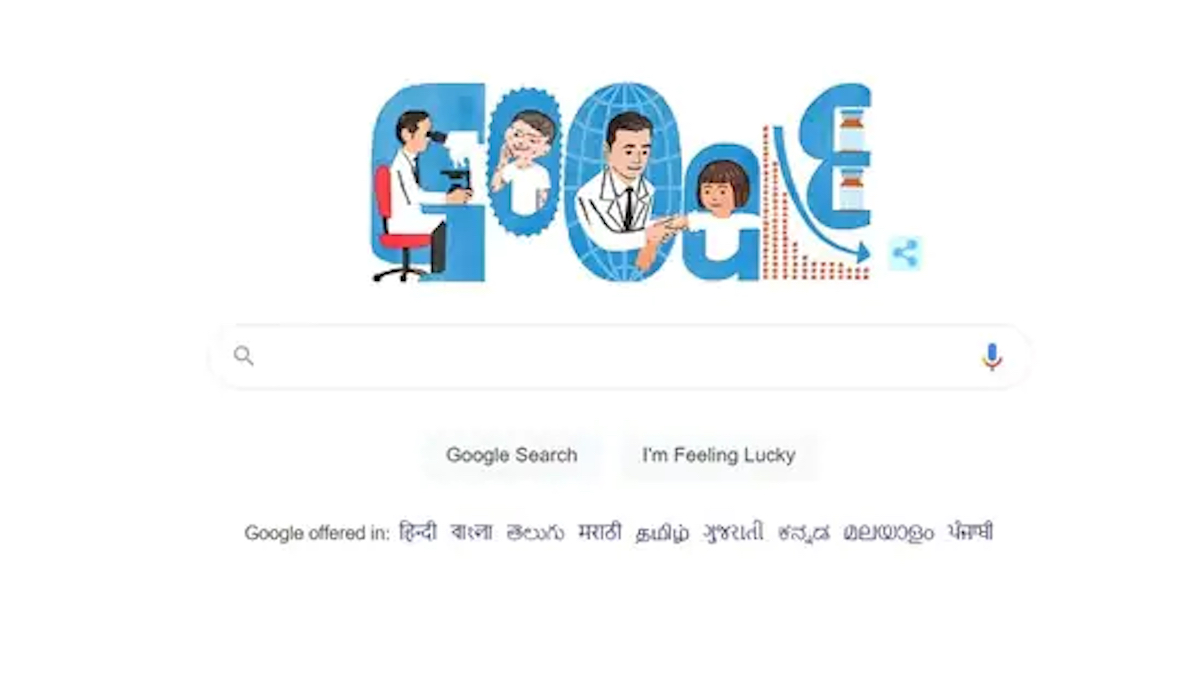Click the doctor on the globe doodle
This screenshot has width=1200, height=675.
point(624,182)
